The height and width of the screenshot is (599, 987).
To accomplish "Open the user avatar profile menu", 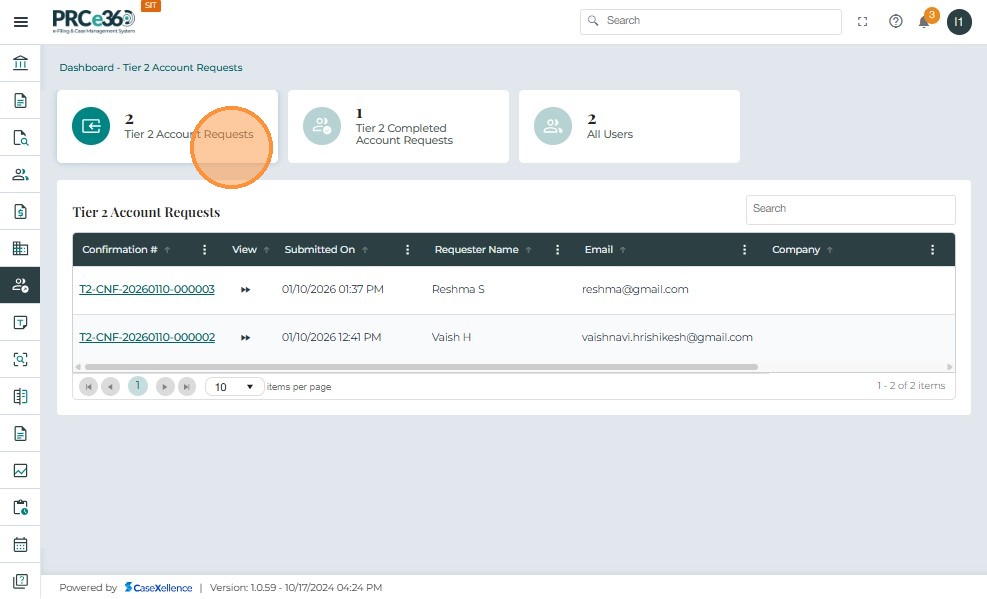I will point(959,22).
